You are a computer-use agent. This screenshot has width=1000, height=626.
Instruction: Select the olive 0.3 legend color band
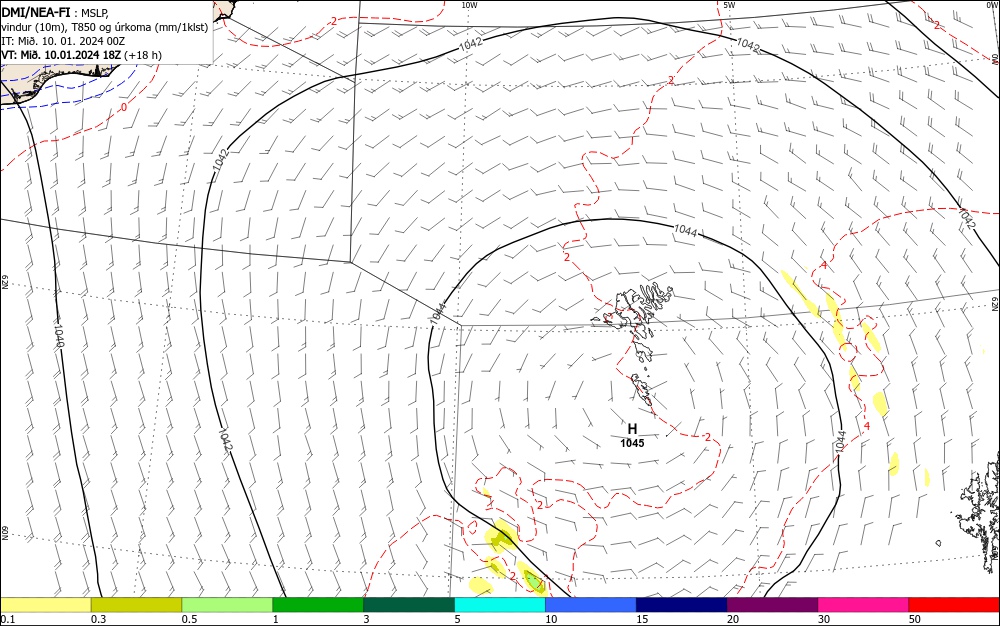136,605
